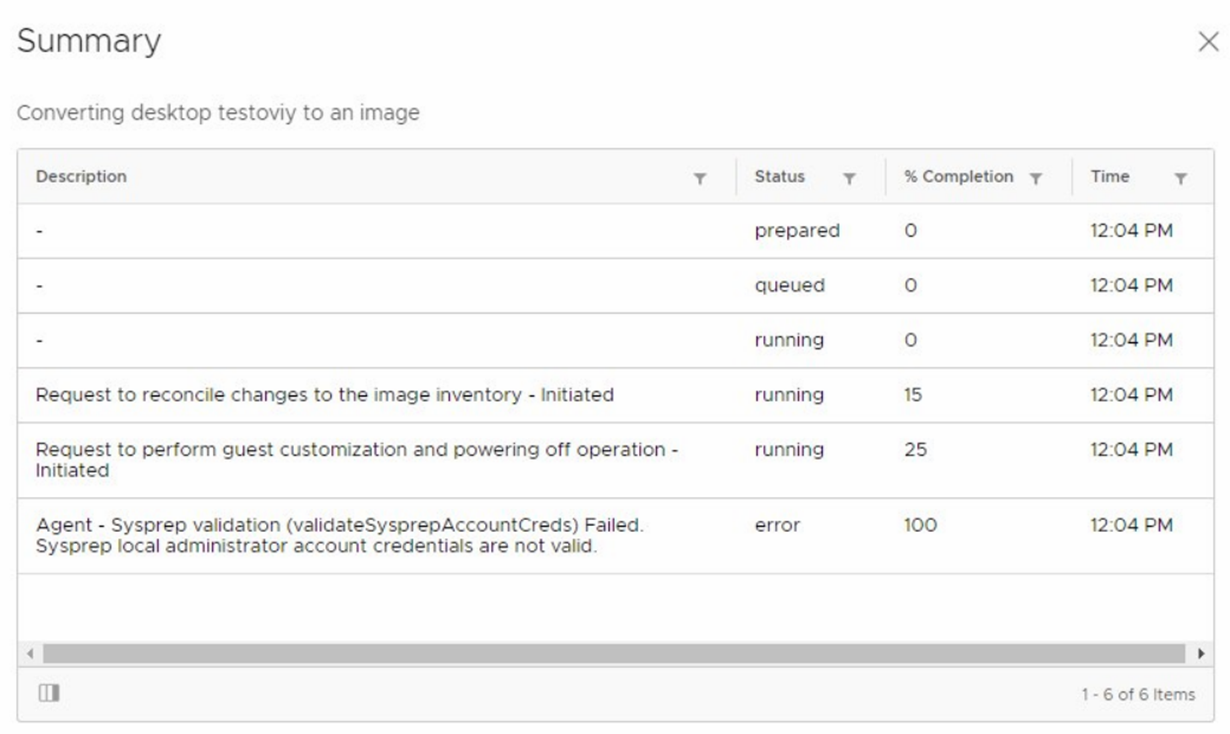Viewport: 1230px width, 734px height.
Task: Select the guest customization request row
Action: coord(356,459)
